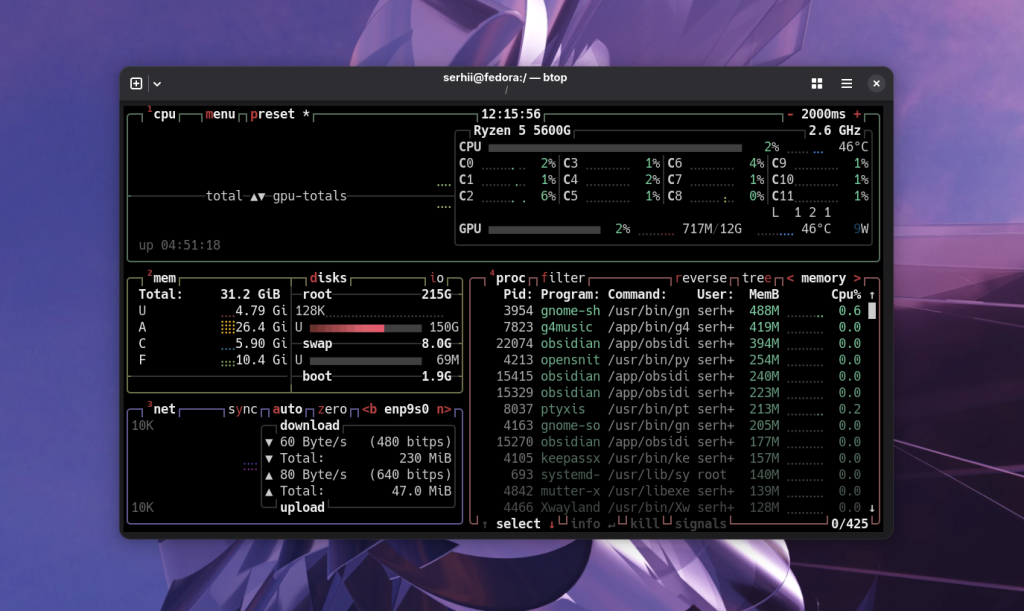Increase update interval with plus sign

[x=857, y=114]
